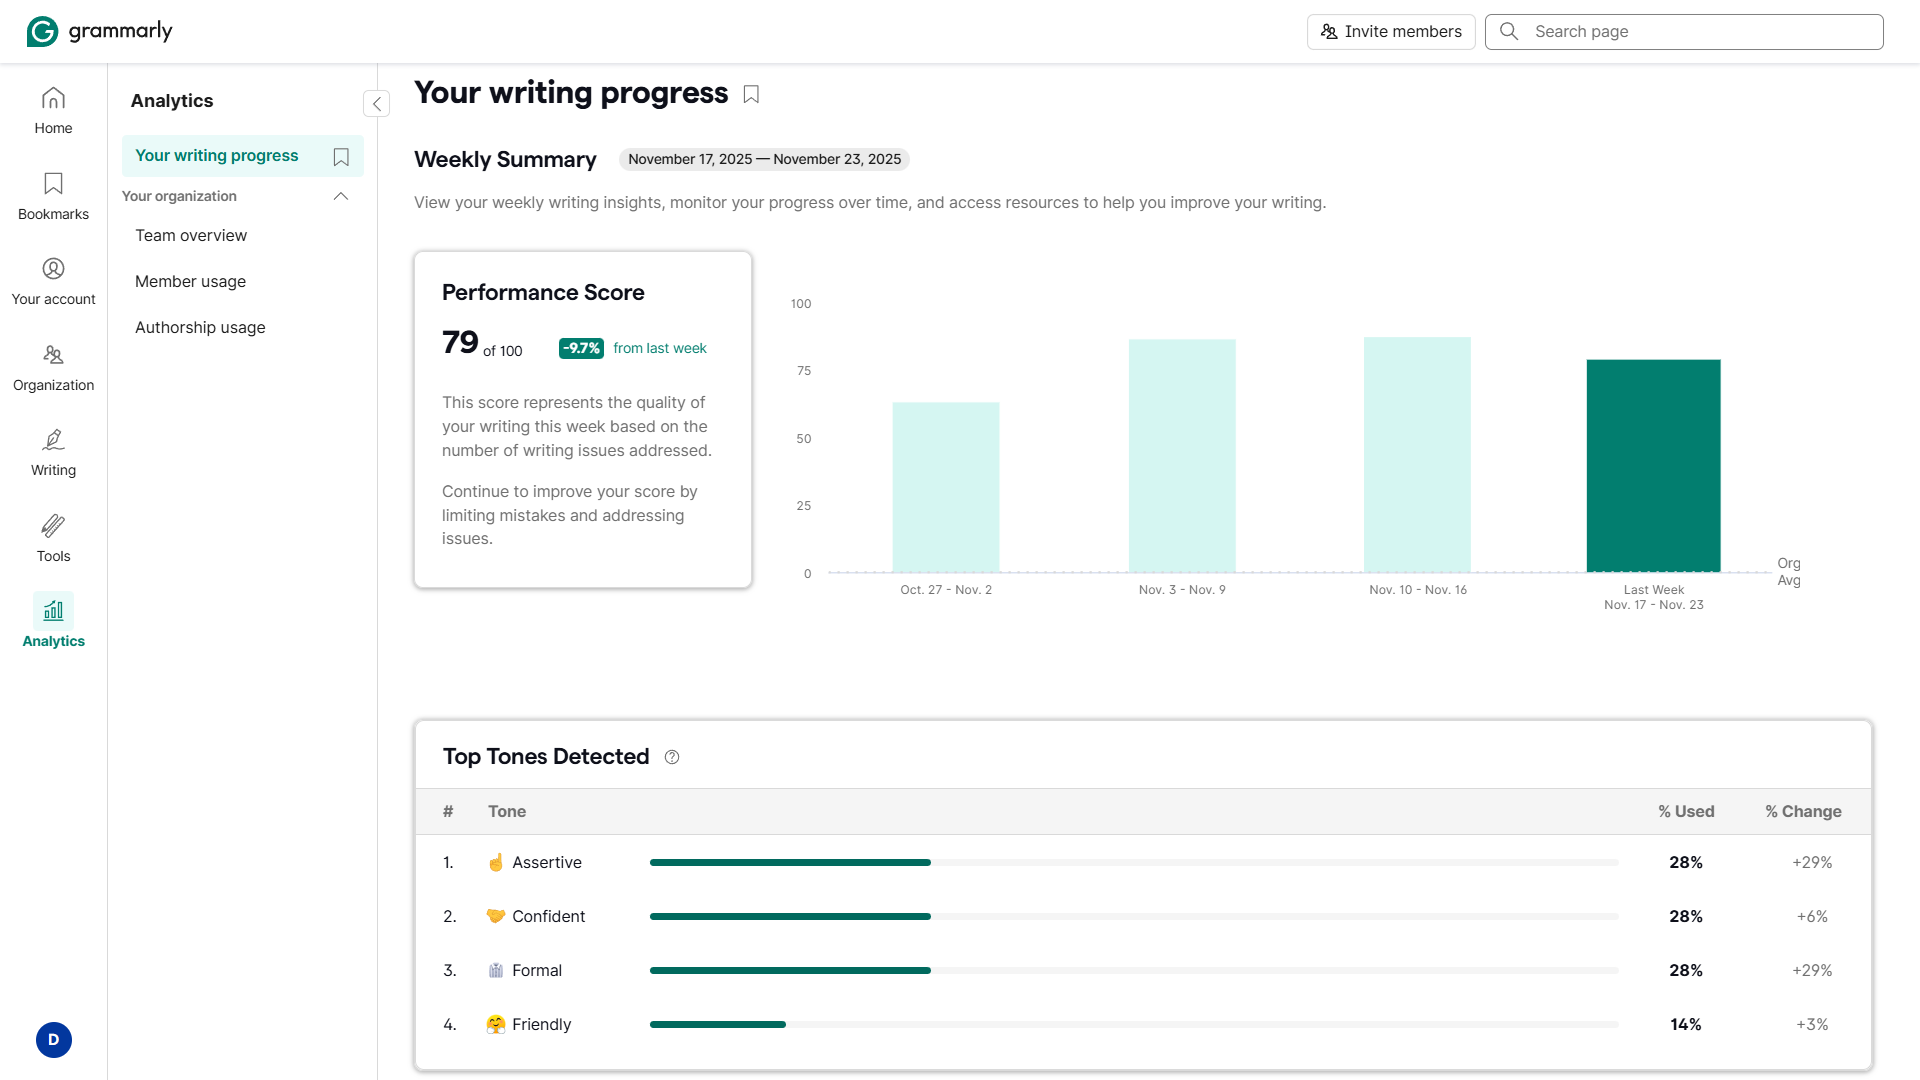Image resolution: width=1920 pixels, height=1080 pixels.
Task: Toggle the bookmark icon next to Your writing progress heading
Action: (751, 93)
